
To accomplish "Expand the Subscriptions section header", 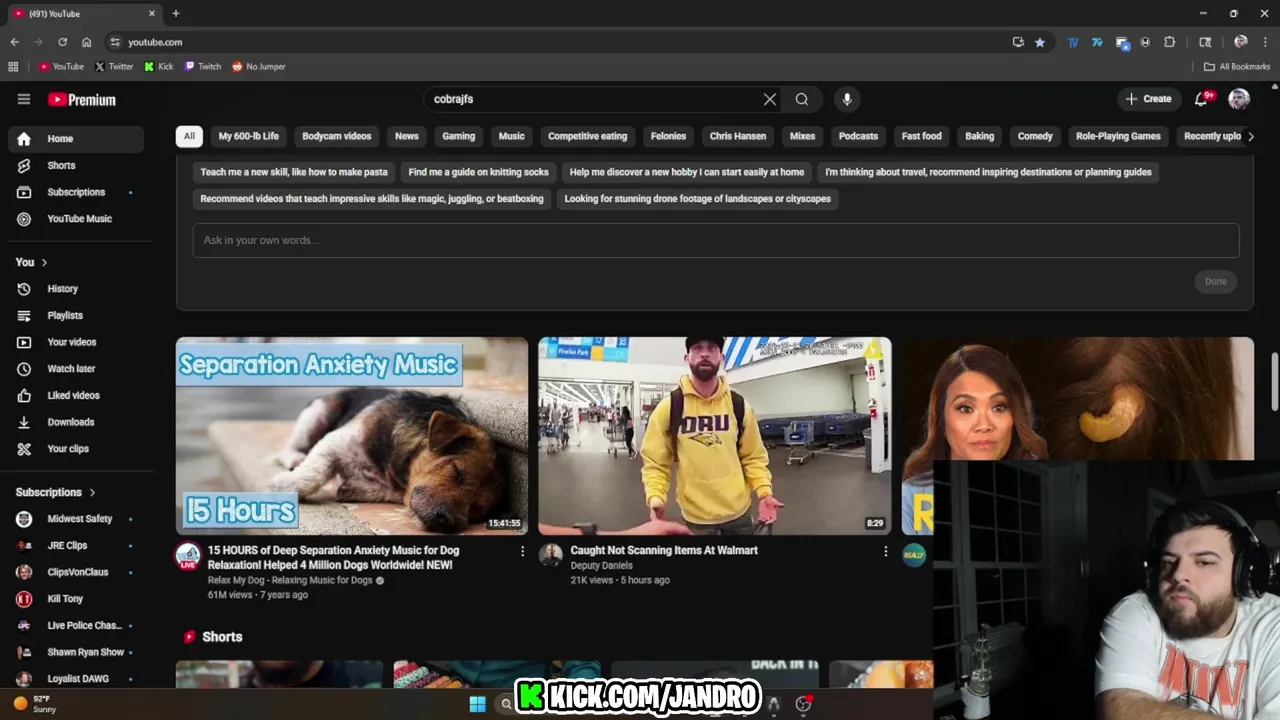I will [x=55, y=492].
